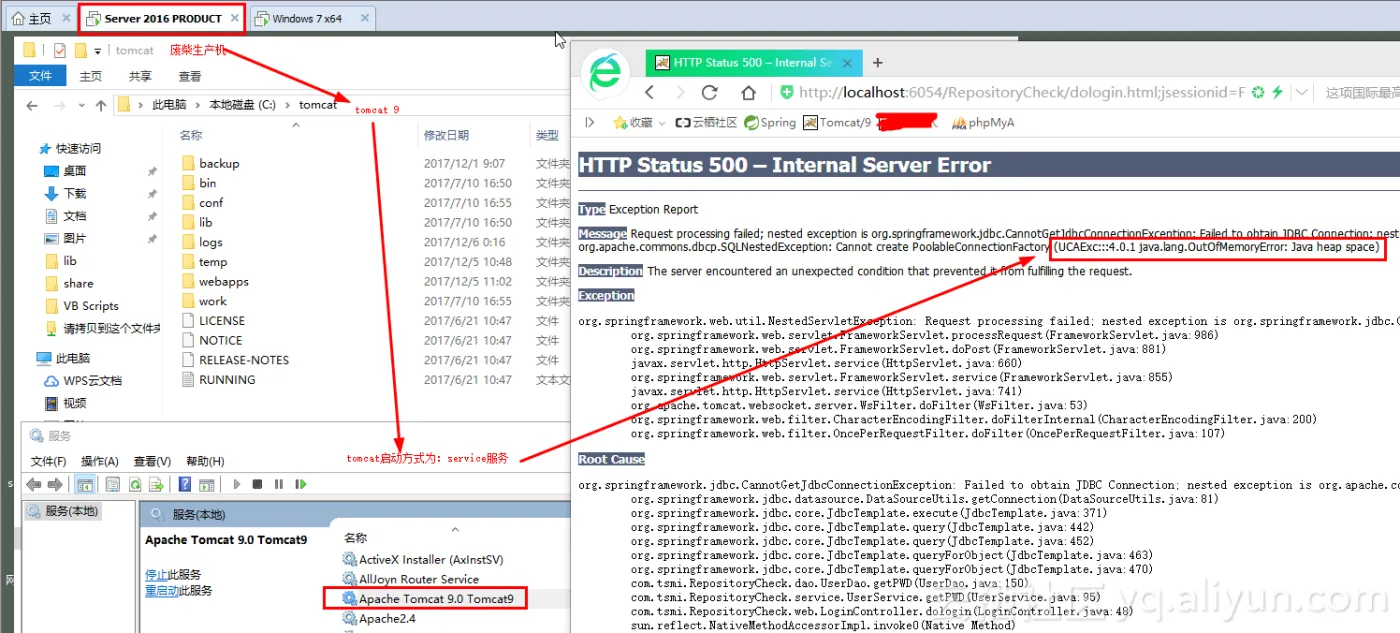1400x633 pixels.
Task: Switch to the Windows 7 x64 tab
Action: pos(311,18)
